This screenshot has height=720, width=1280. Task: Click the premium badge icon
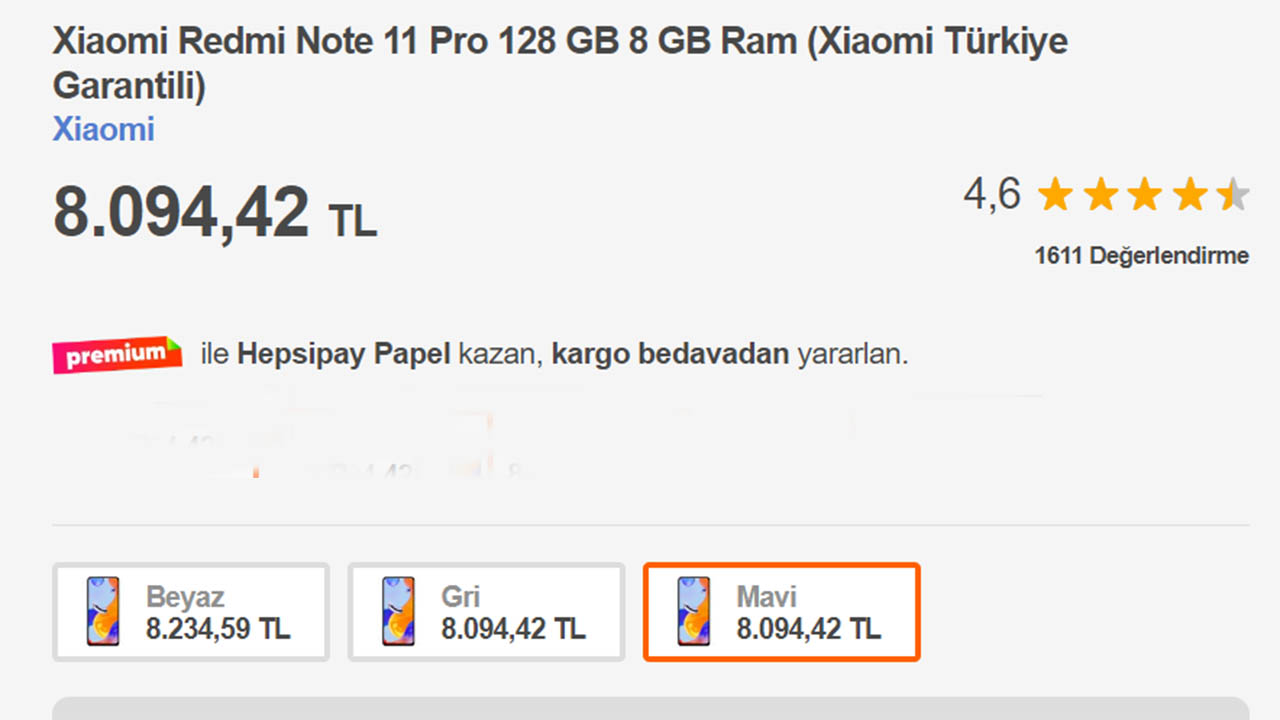click(x=115, y=354)
